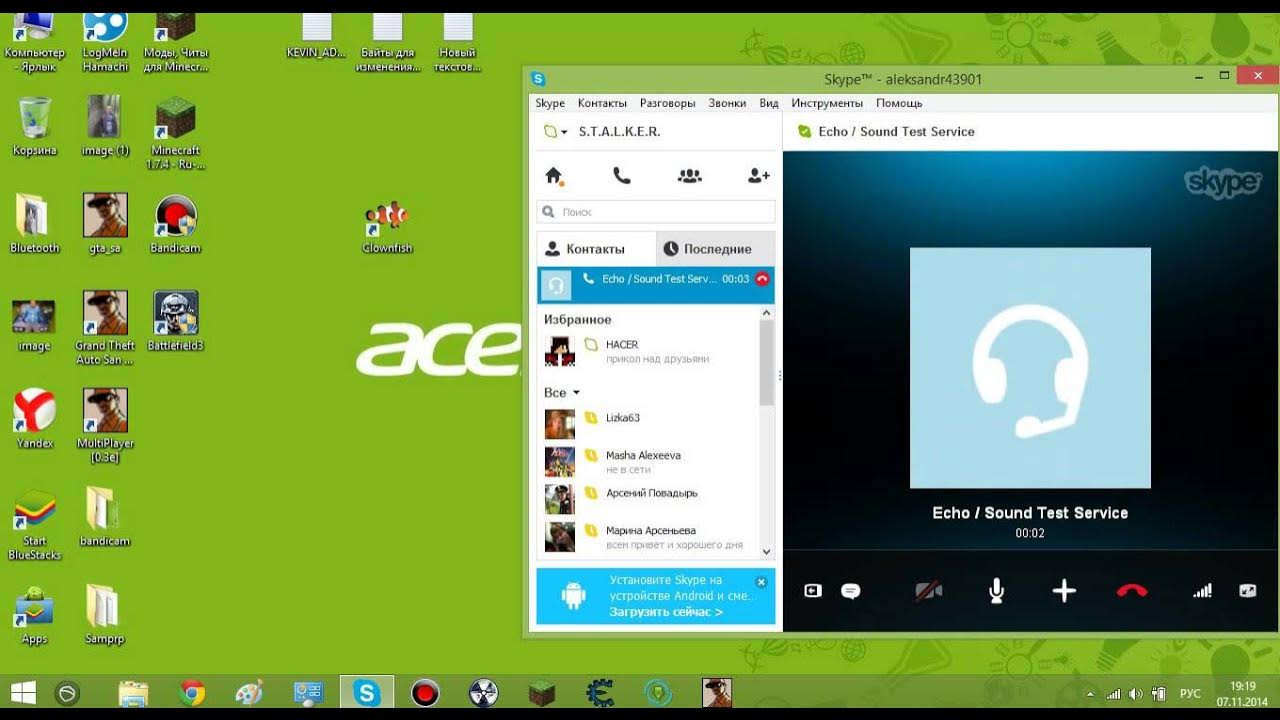Open the Корзина recycle bin icon
This screenshot has width=1280, height=720.
point(34,126)
